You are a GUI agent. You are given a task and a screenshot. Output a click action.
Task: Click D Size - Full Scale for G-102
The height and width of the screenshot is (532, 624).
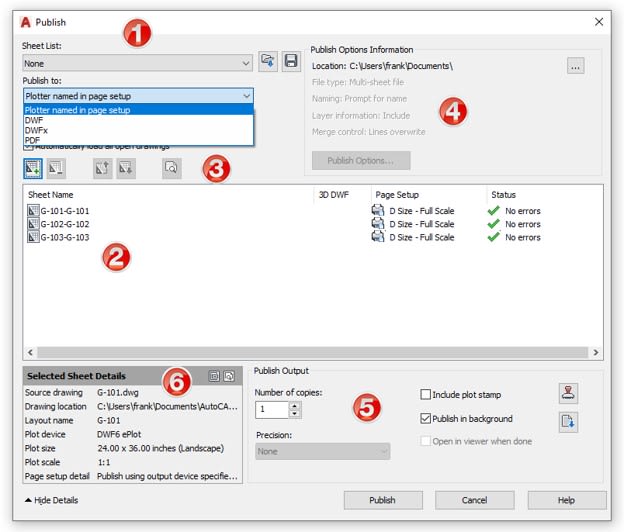tap(421, 224)
